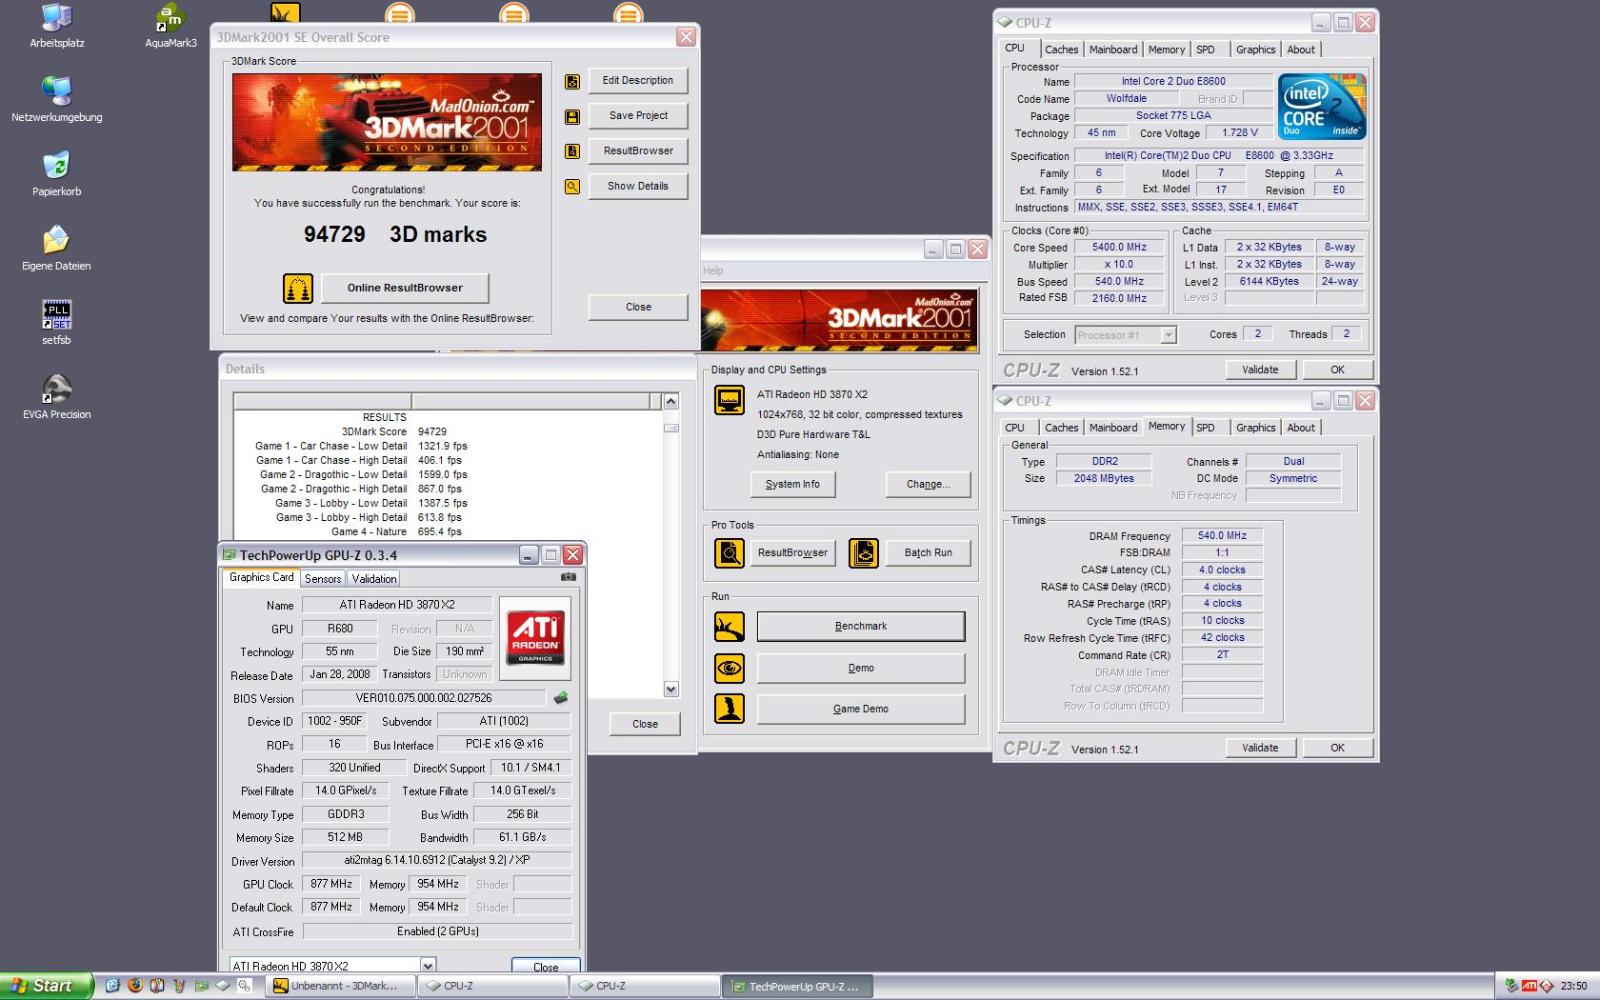Click the ResultBrowser icon in score window
Image resolution: width=1600 pixels, height=1000 pixels.
point(572,151)
